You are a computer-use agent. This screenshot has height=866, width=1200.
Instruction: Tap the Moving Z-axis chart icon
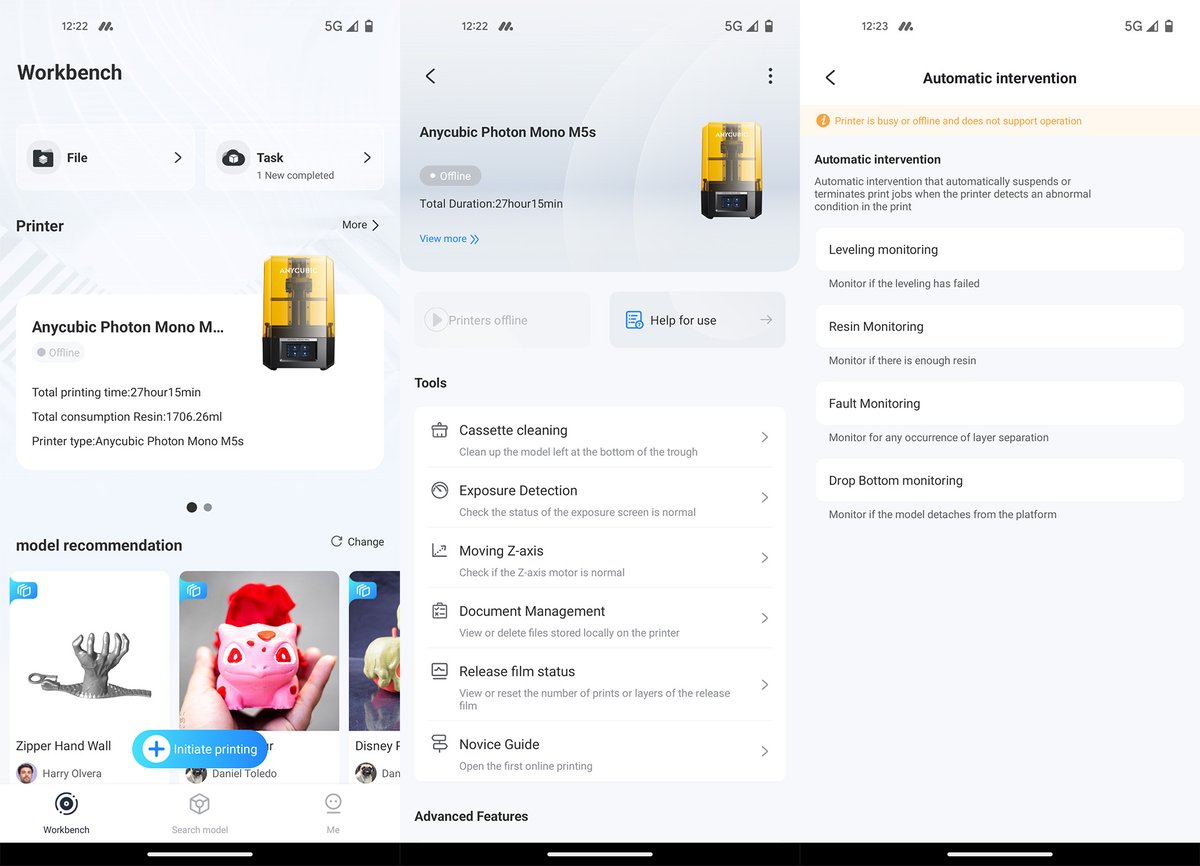(439, 550)
